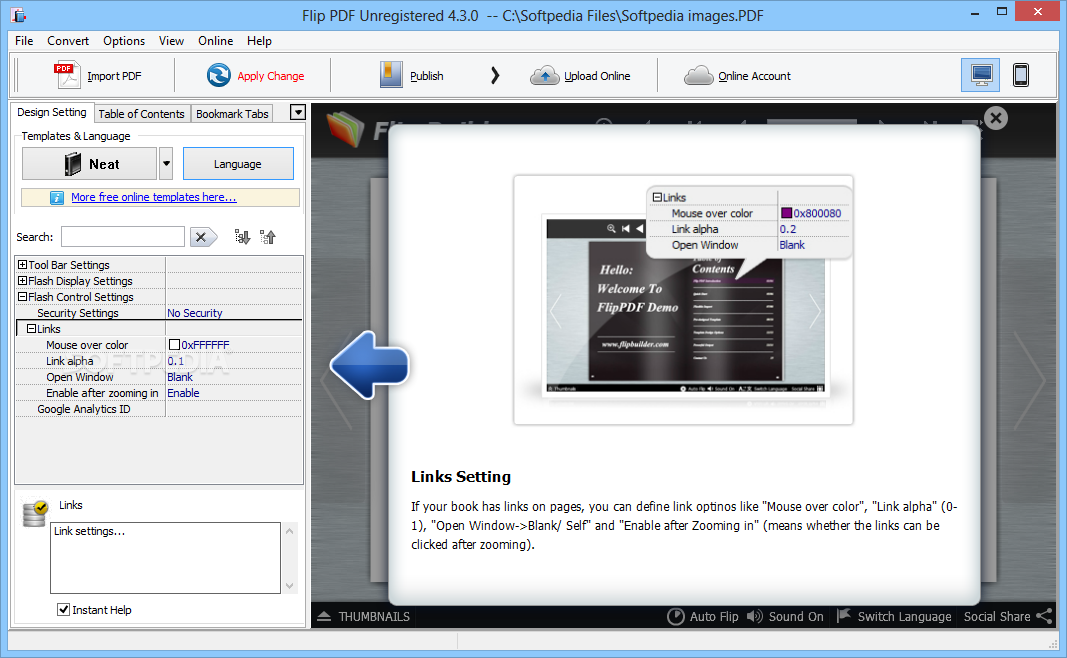Switch to desktop preview mode
This screenshot has width=1067, height=658.
tap(981, 75)
